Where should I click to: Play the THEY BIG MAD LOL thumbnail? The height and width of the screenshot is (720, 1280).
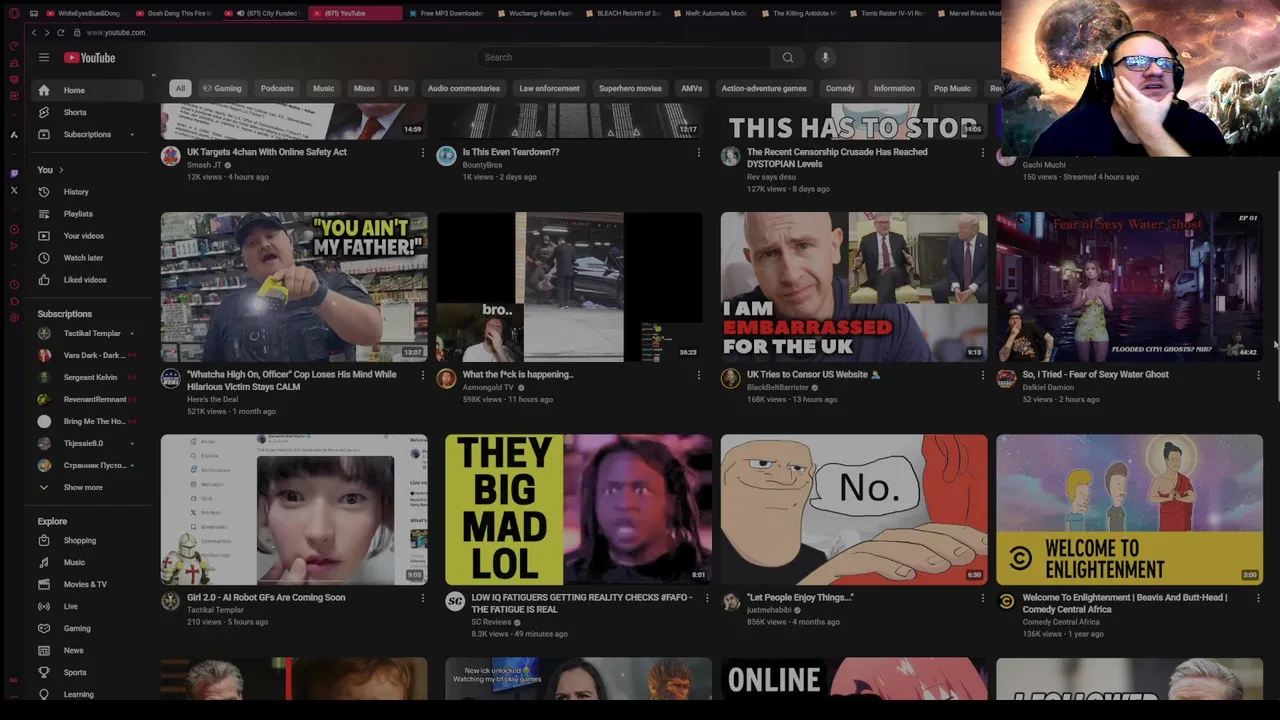click(x=578, y=510)
